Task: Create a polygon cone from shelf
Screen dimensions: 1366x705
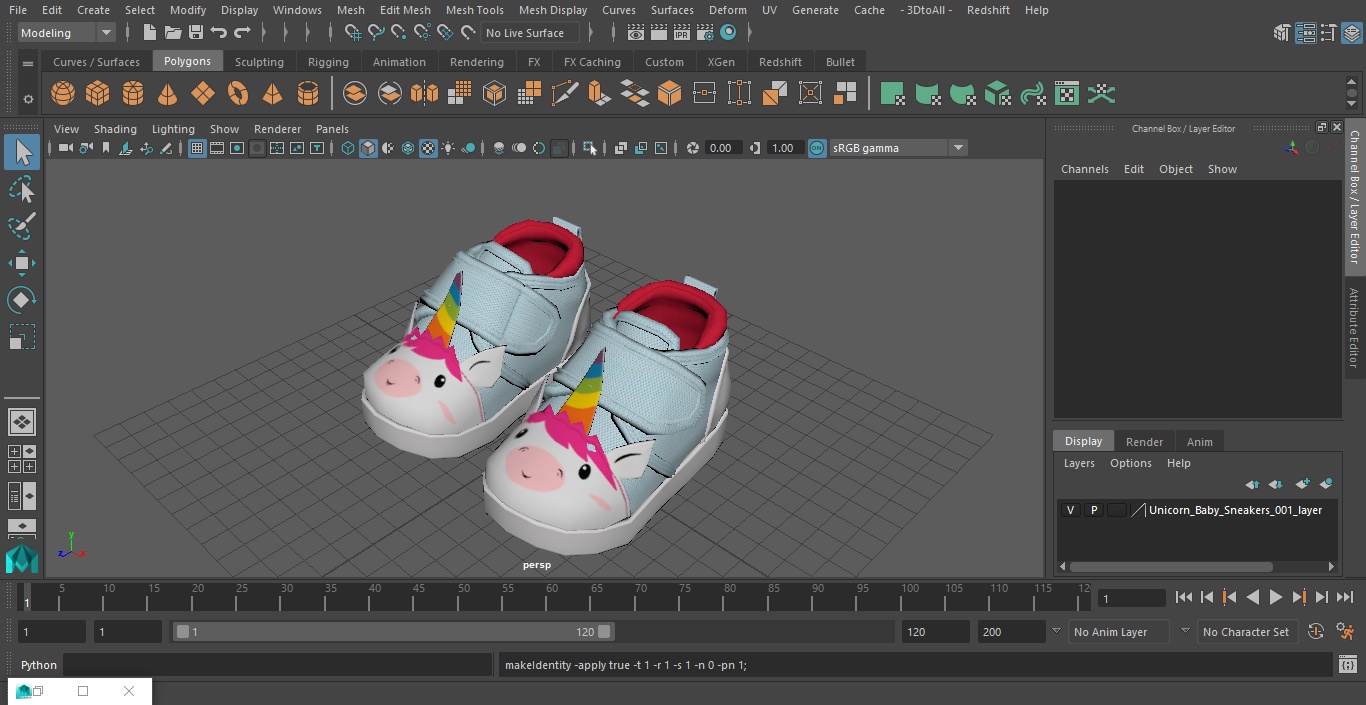Action: point(168,94)
